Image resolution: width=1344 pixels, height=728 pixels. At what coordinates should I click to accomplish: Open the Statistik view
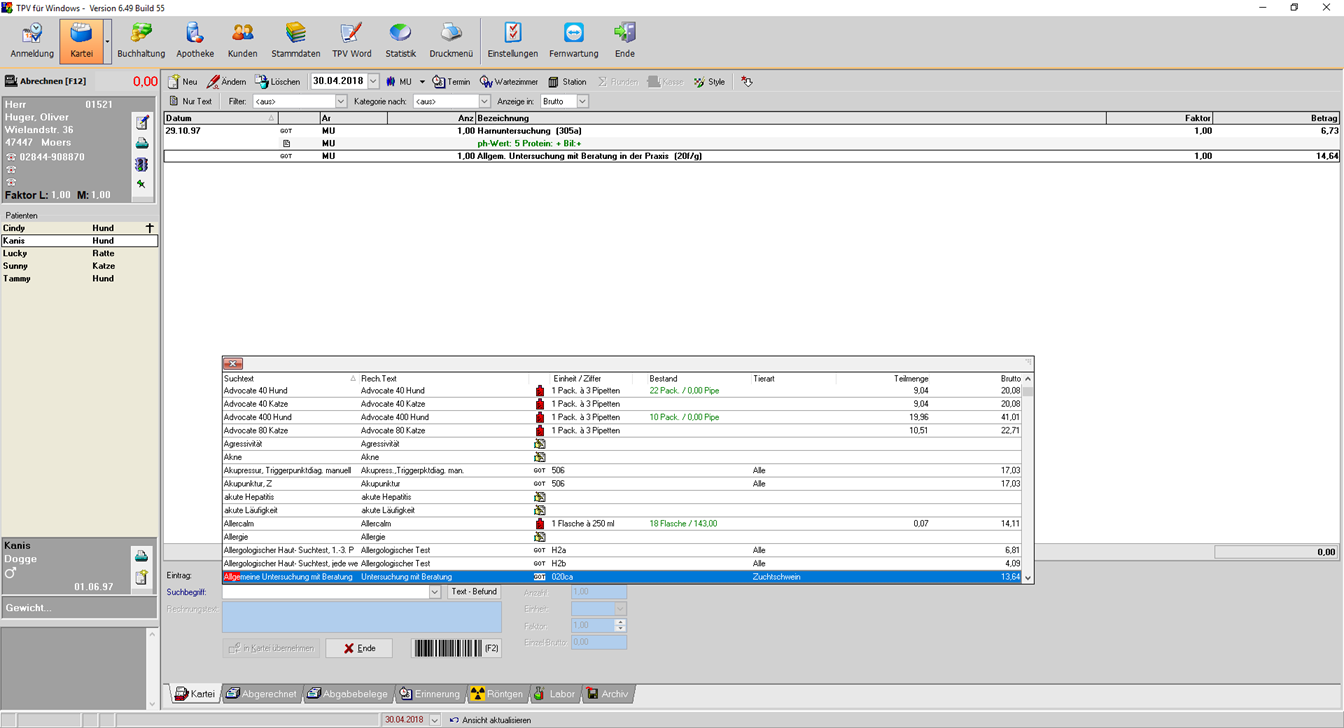click(400, 41)
